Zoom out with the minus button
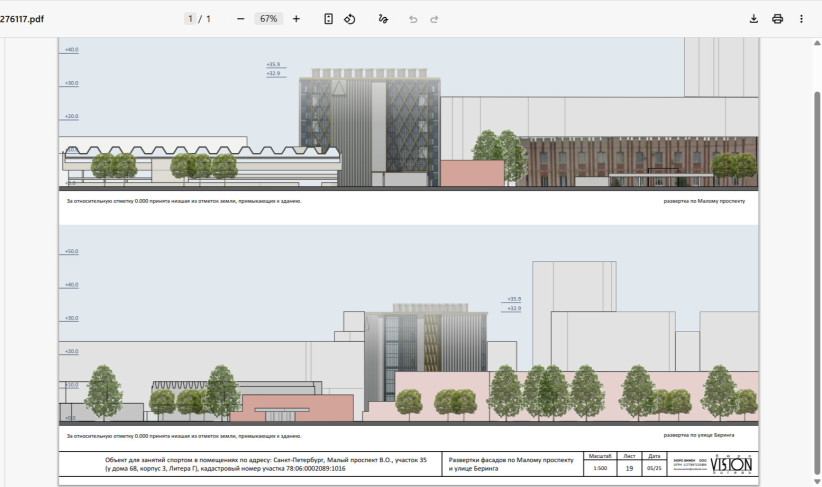822x487 pixels. (x=241, y=19)
